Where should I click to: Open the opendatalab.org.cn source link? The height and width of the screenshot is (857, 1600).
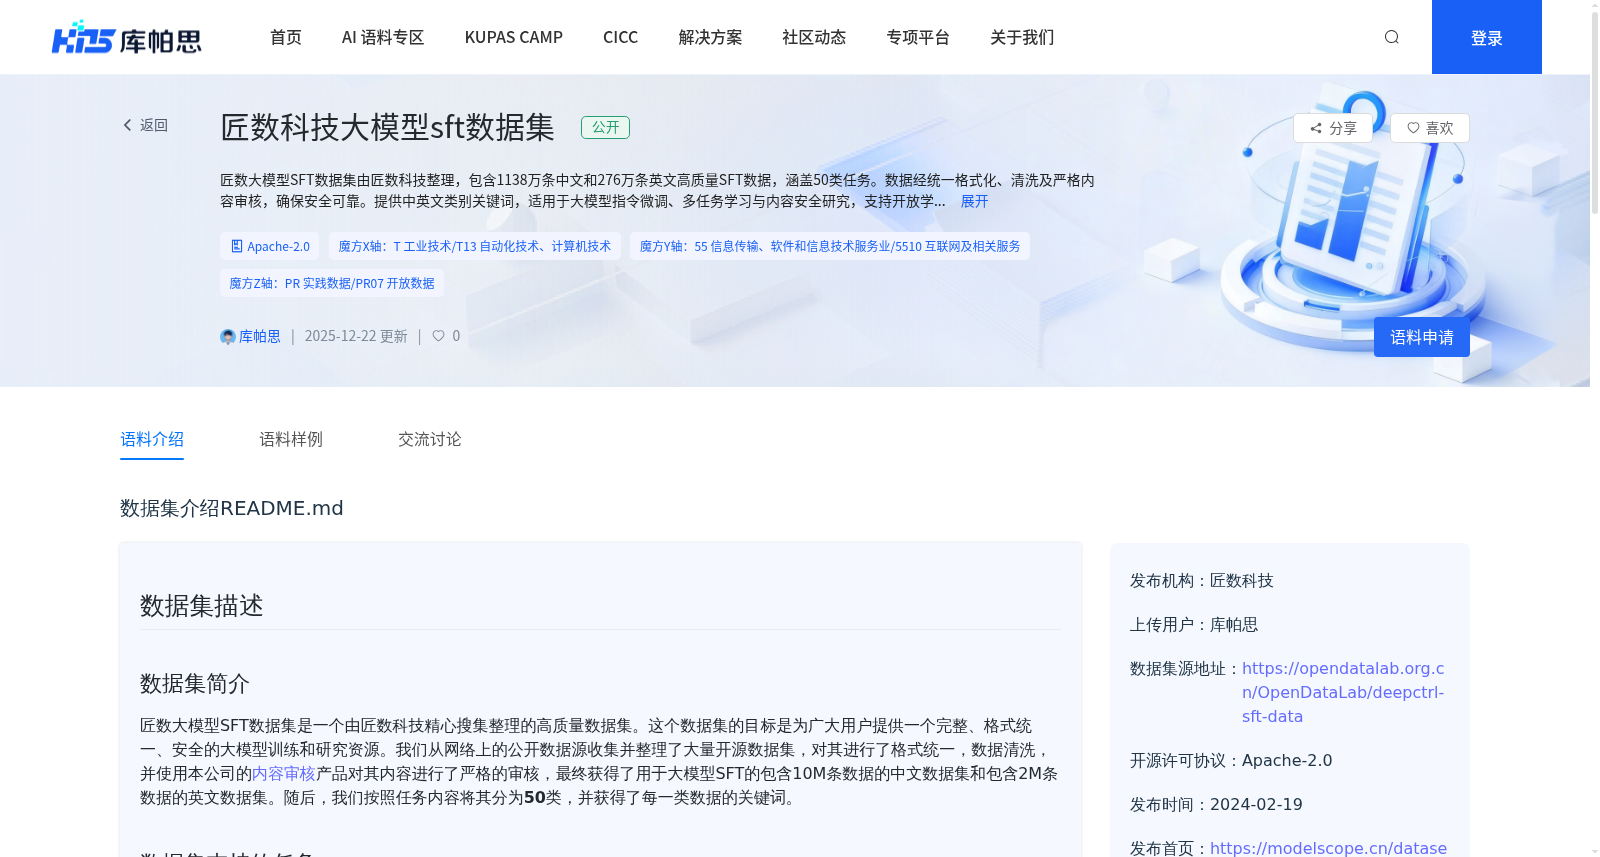point(1343,692)
